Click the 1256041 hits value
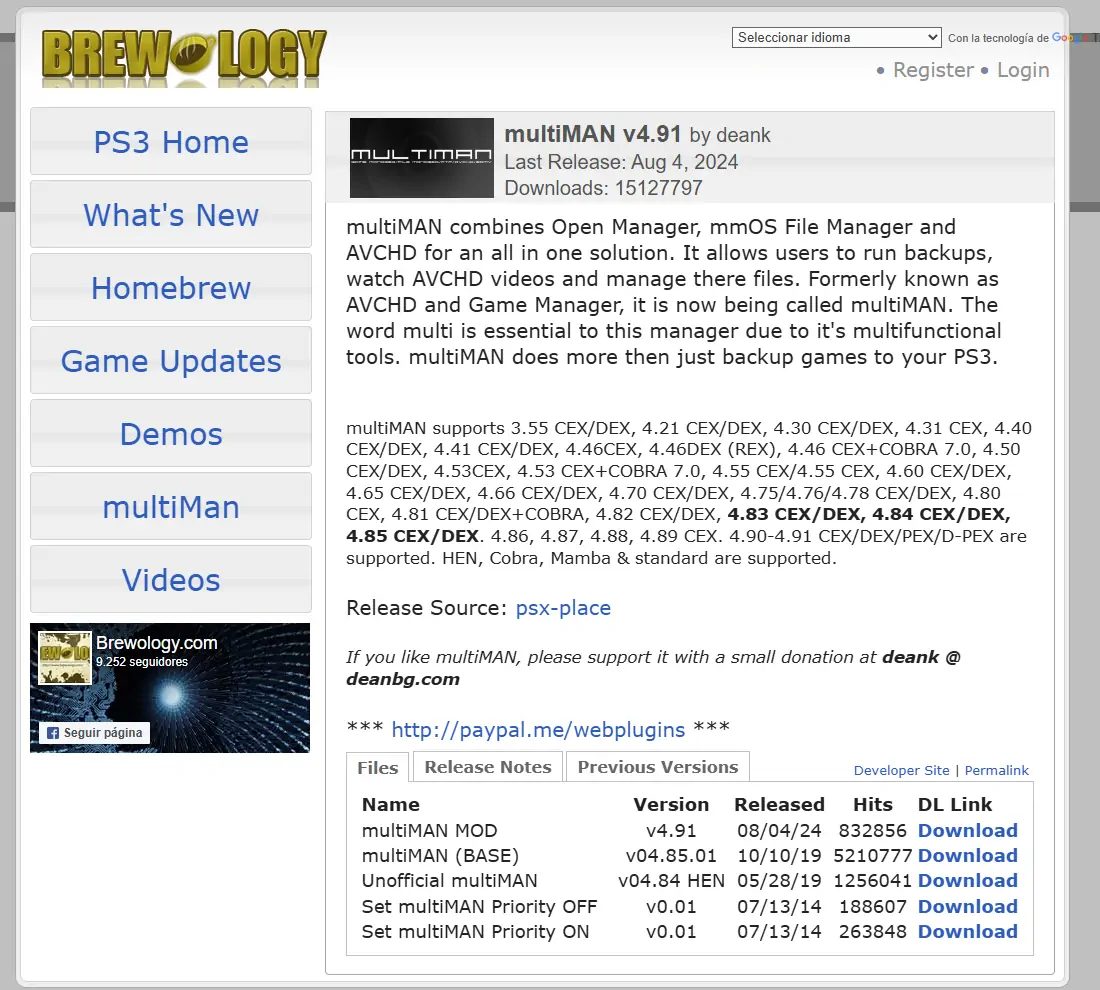This screenshot has width=1100, height=990. click(873, 881)
